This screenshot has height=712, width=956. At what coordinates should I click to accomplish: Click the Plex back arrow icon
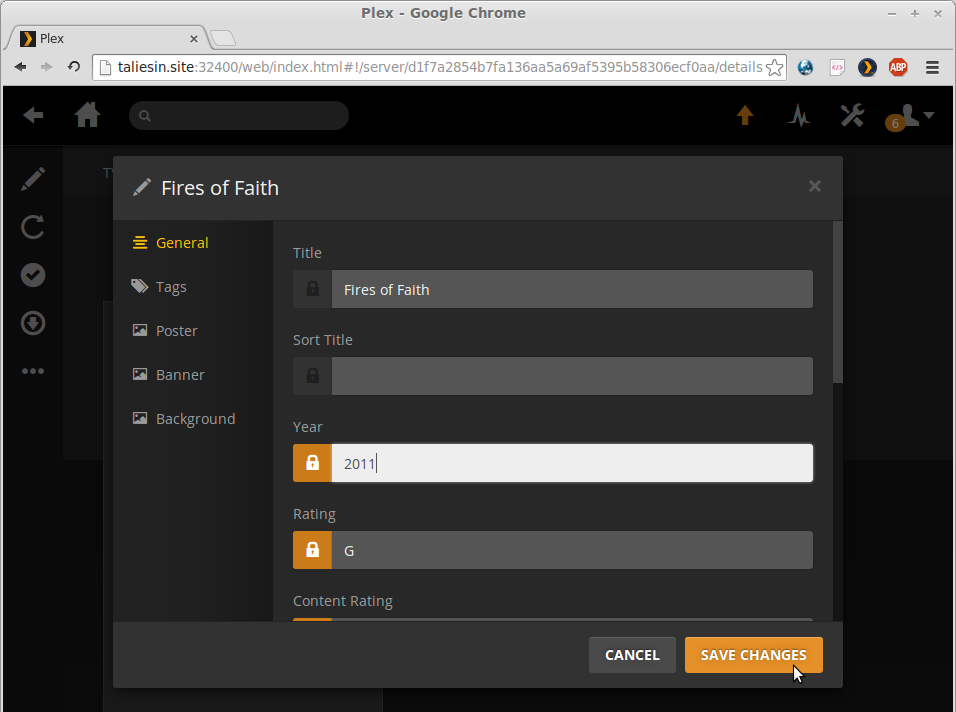coord(33,115)
